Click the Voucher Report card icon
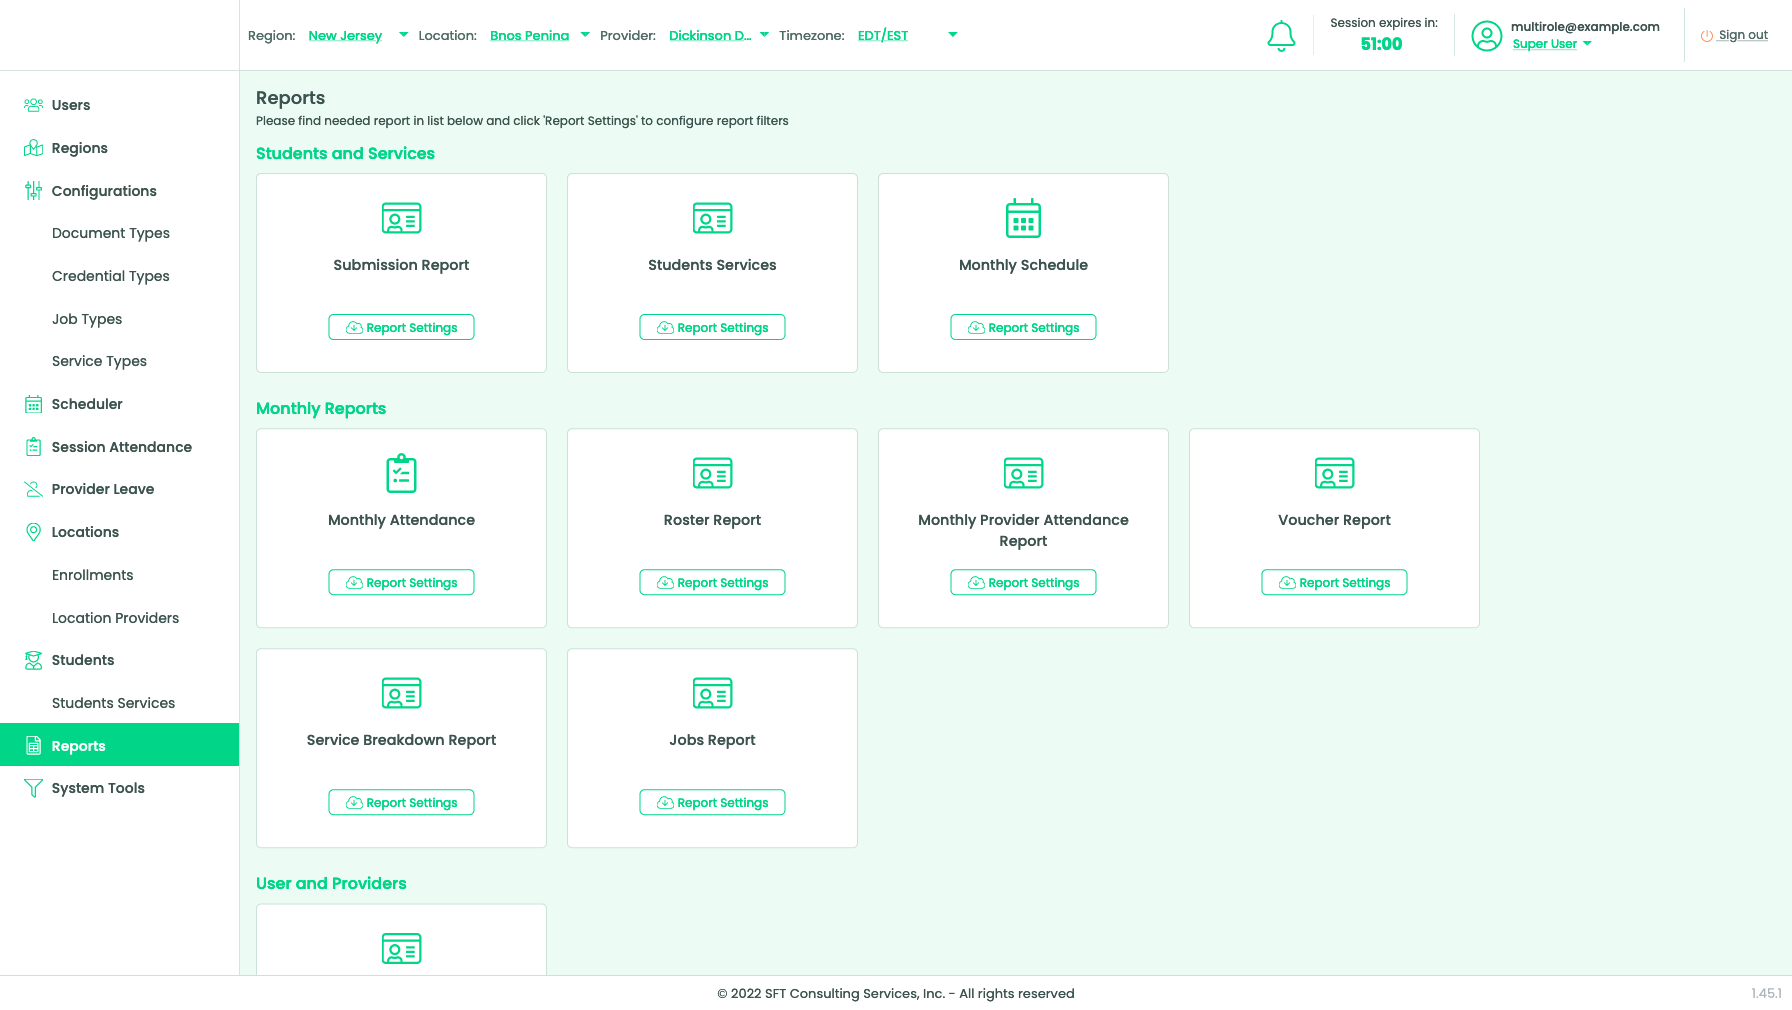This screenshot has height=1010, width=1792. click(x=1334, y=473)
